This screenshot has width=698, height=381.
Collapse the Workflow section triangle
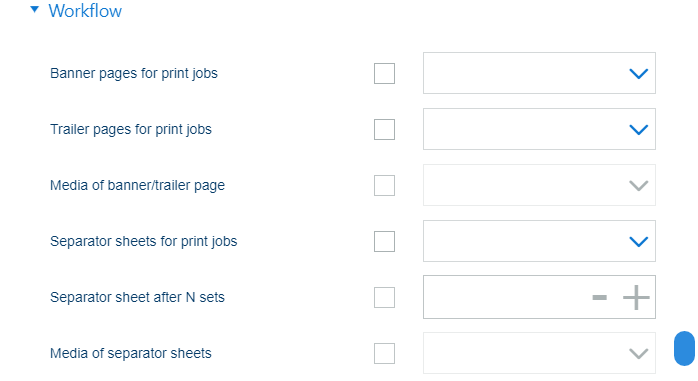point(35,9)
